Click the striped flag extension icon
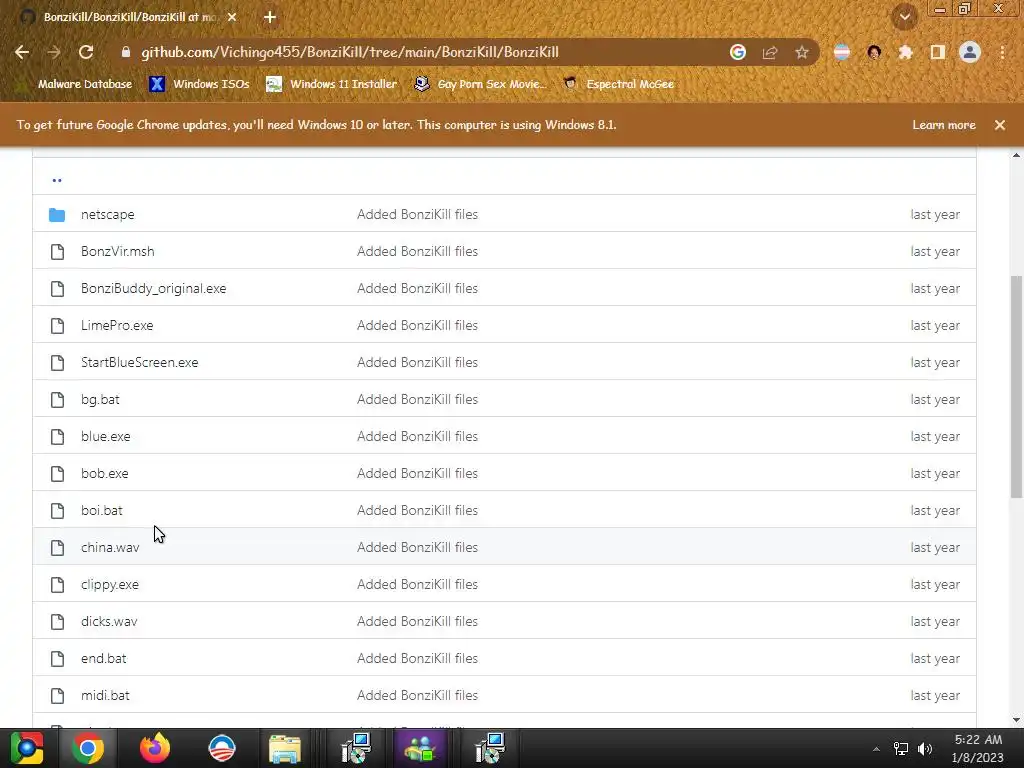Viewport: 1024px width, 768px height. click(x=842, y=52)
